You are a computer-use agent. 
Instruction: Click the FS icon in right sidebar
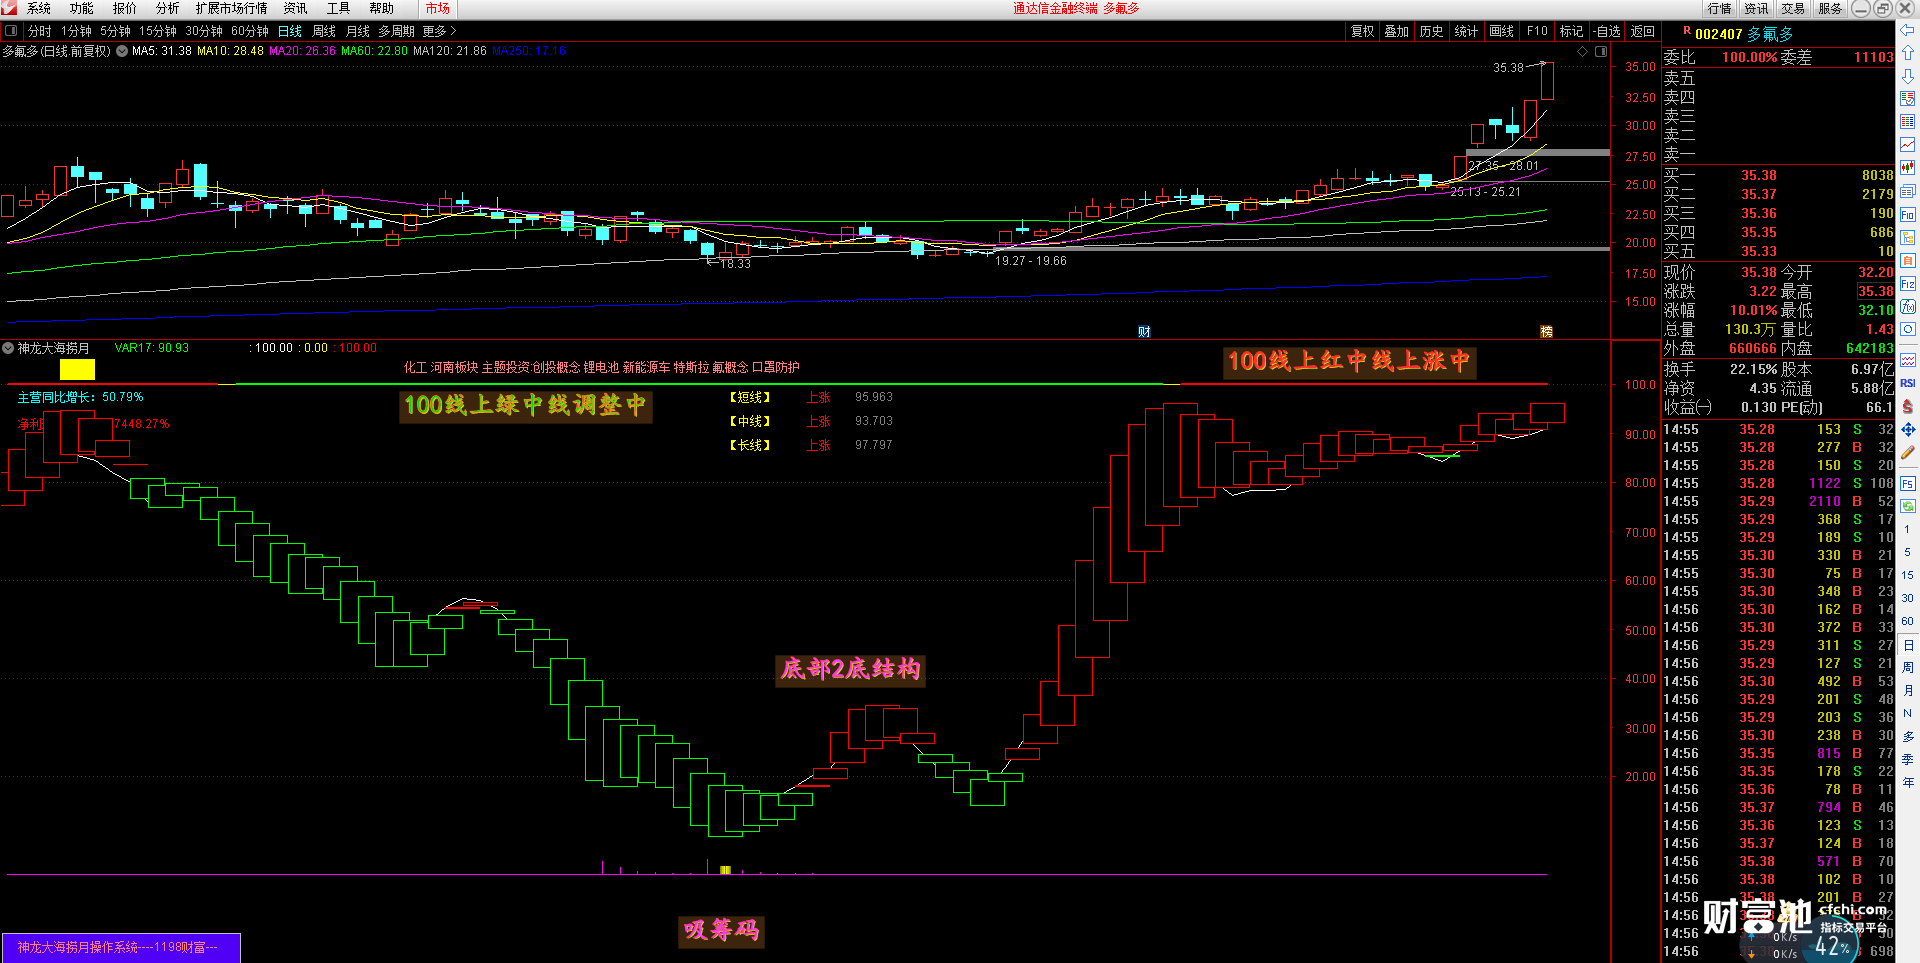click(1907, 484)
